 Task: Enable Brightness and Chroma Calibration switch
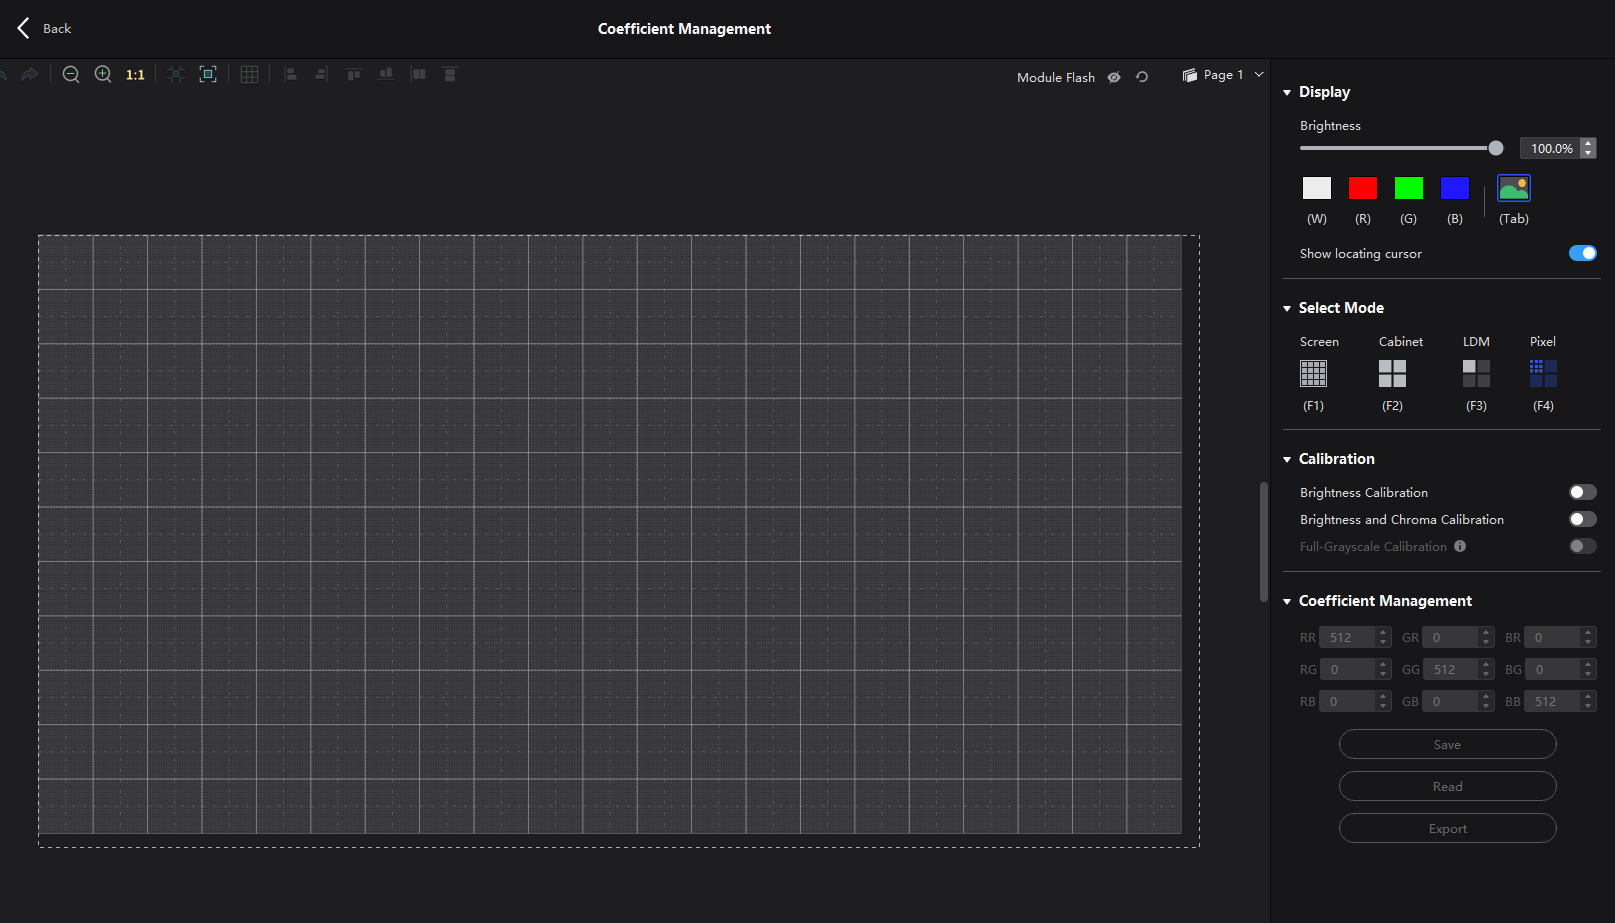point(1583,519)
